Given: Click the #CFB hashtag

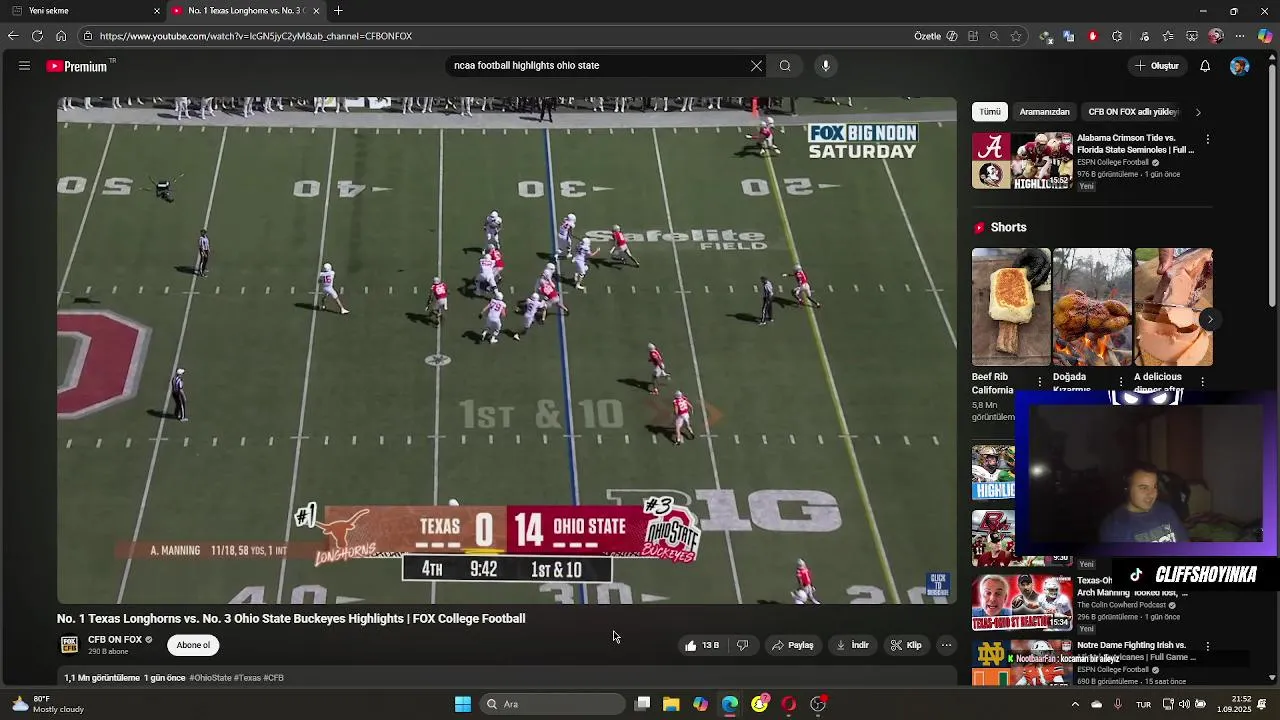Looking at the screenshot, I should [x=273, y=678].
